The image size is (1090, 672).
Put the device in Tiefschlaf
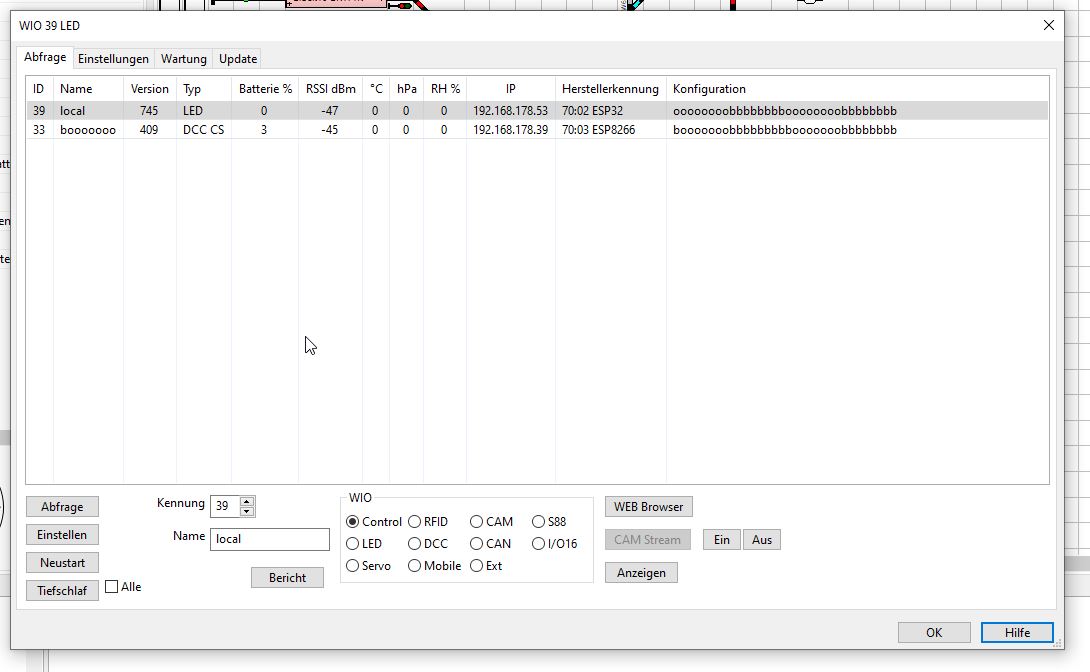pyautogui.click(x=62, y=591)
